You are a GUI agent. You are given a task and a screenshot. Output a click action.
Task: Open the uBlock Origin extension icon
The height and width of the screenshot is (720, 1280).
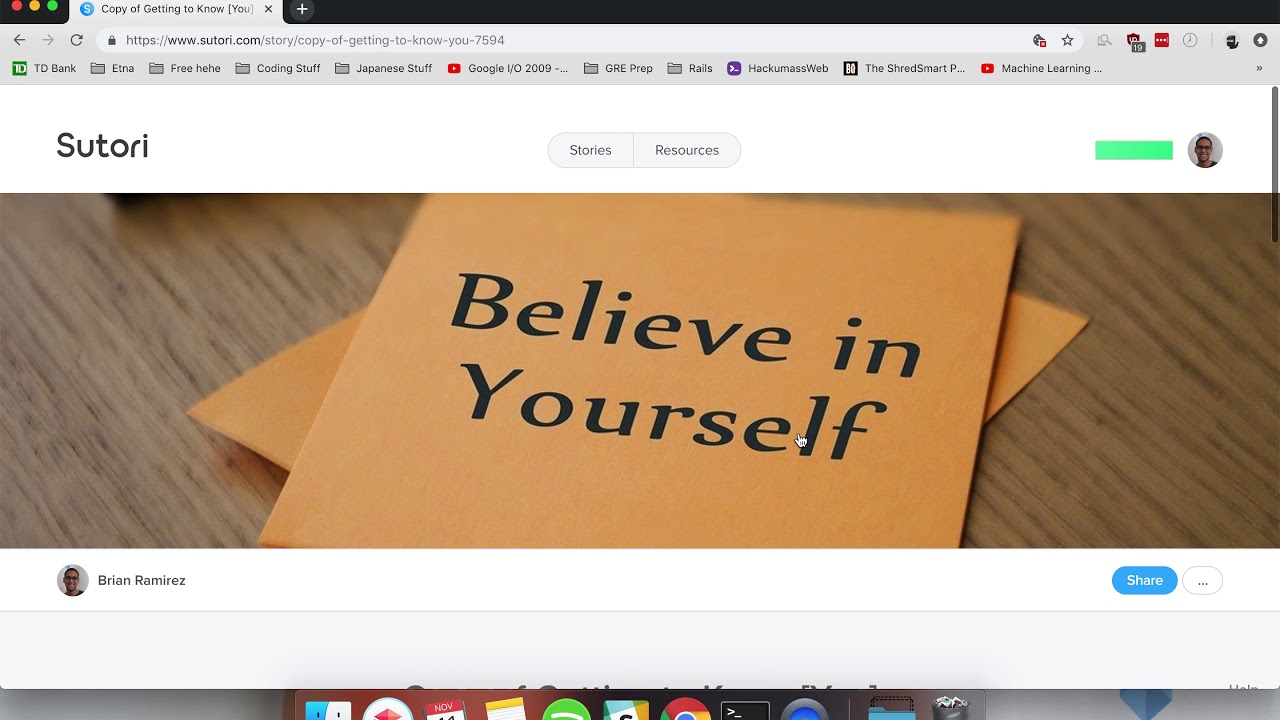click(x=1134, y=41)
